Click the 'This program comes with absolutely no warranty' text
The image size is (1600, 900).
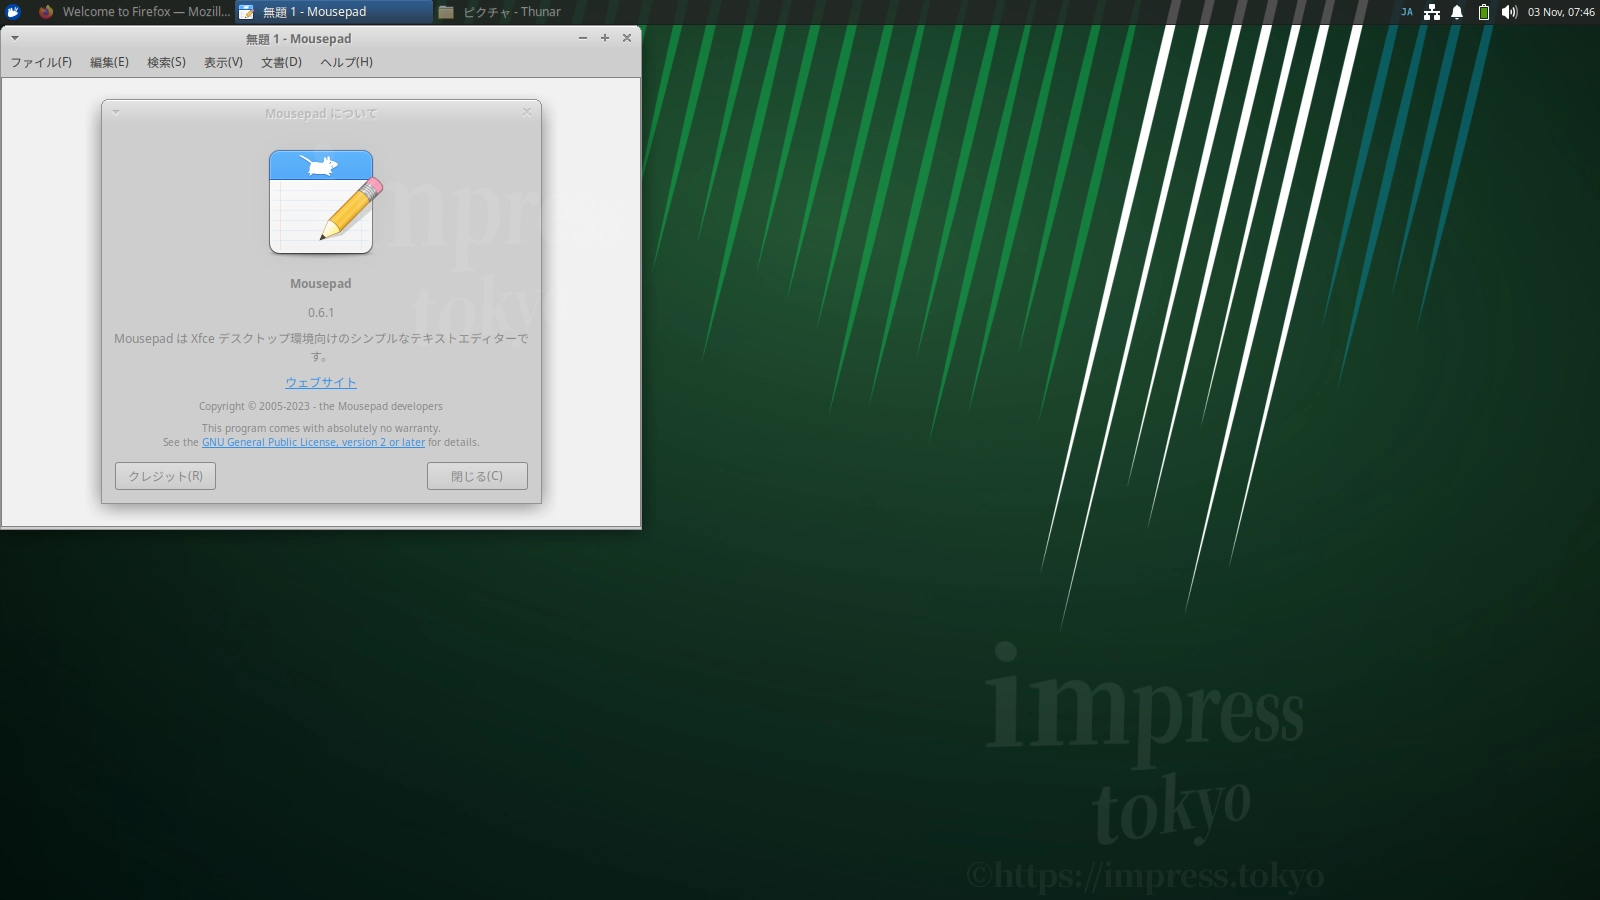point(321,428)
